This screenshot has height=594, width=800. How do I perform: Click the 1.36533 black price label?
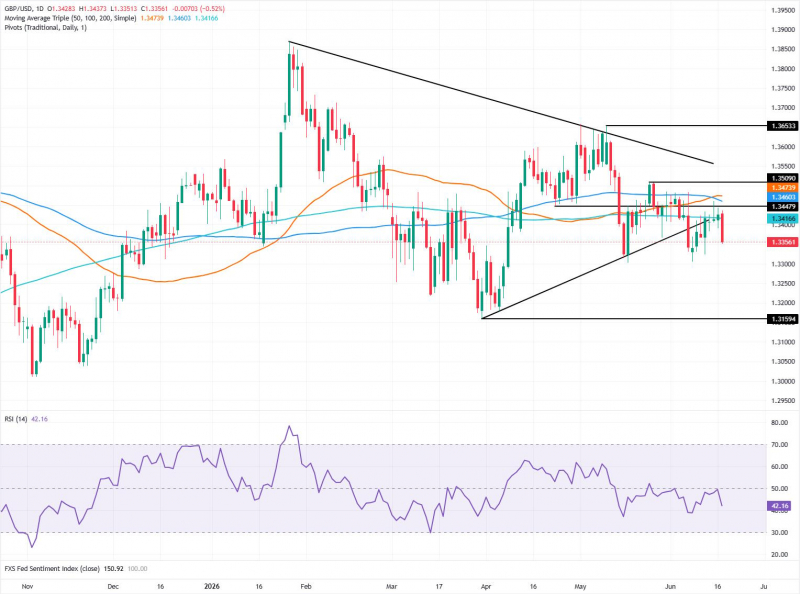point(783,126)
